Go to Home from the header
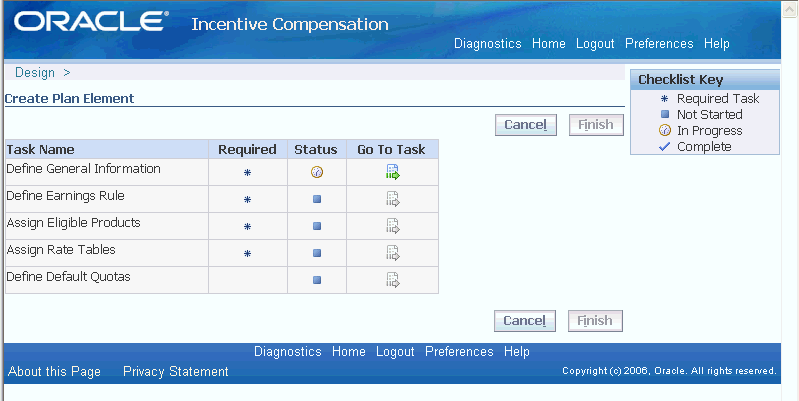This screenshot has height=401, width=799. coord(549,44)
